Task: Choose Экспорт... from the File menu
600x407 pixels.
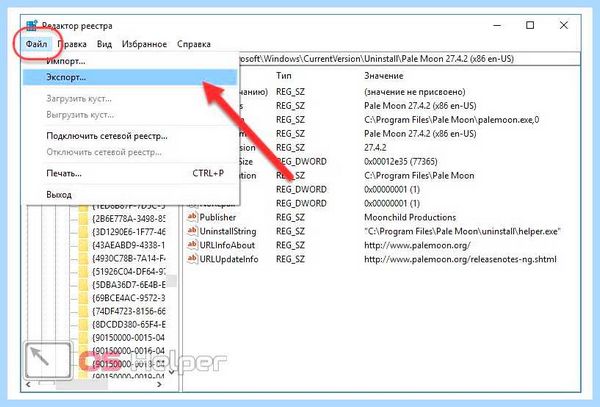Action: [130, 77]
